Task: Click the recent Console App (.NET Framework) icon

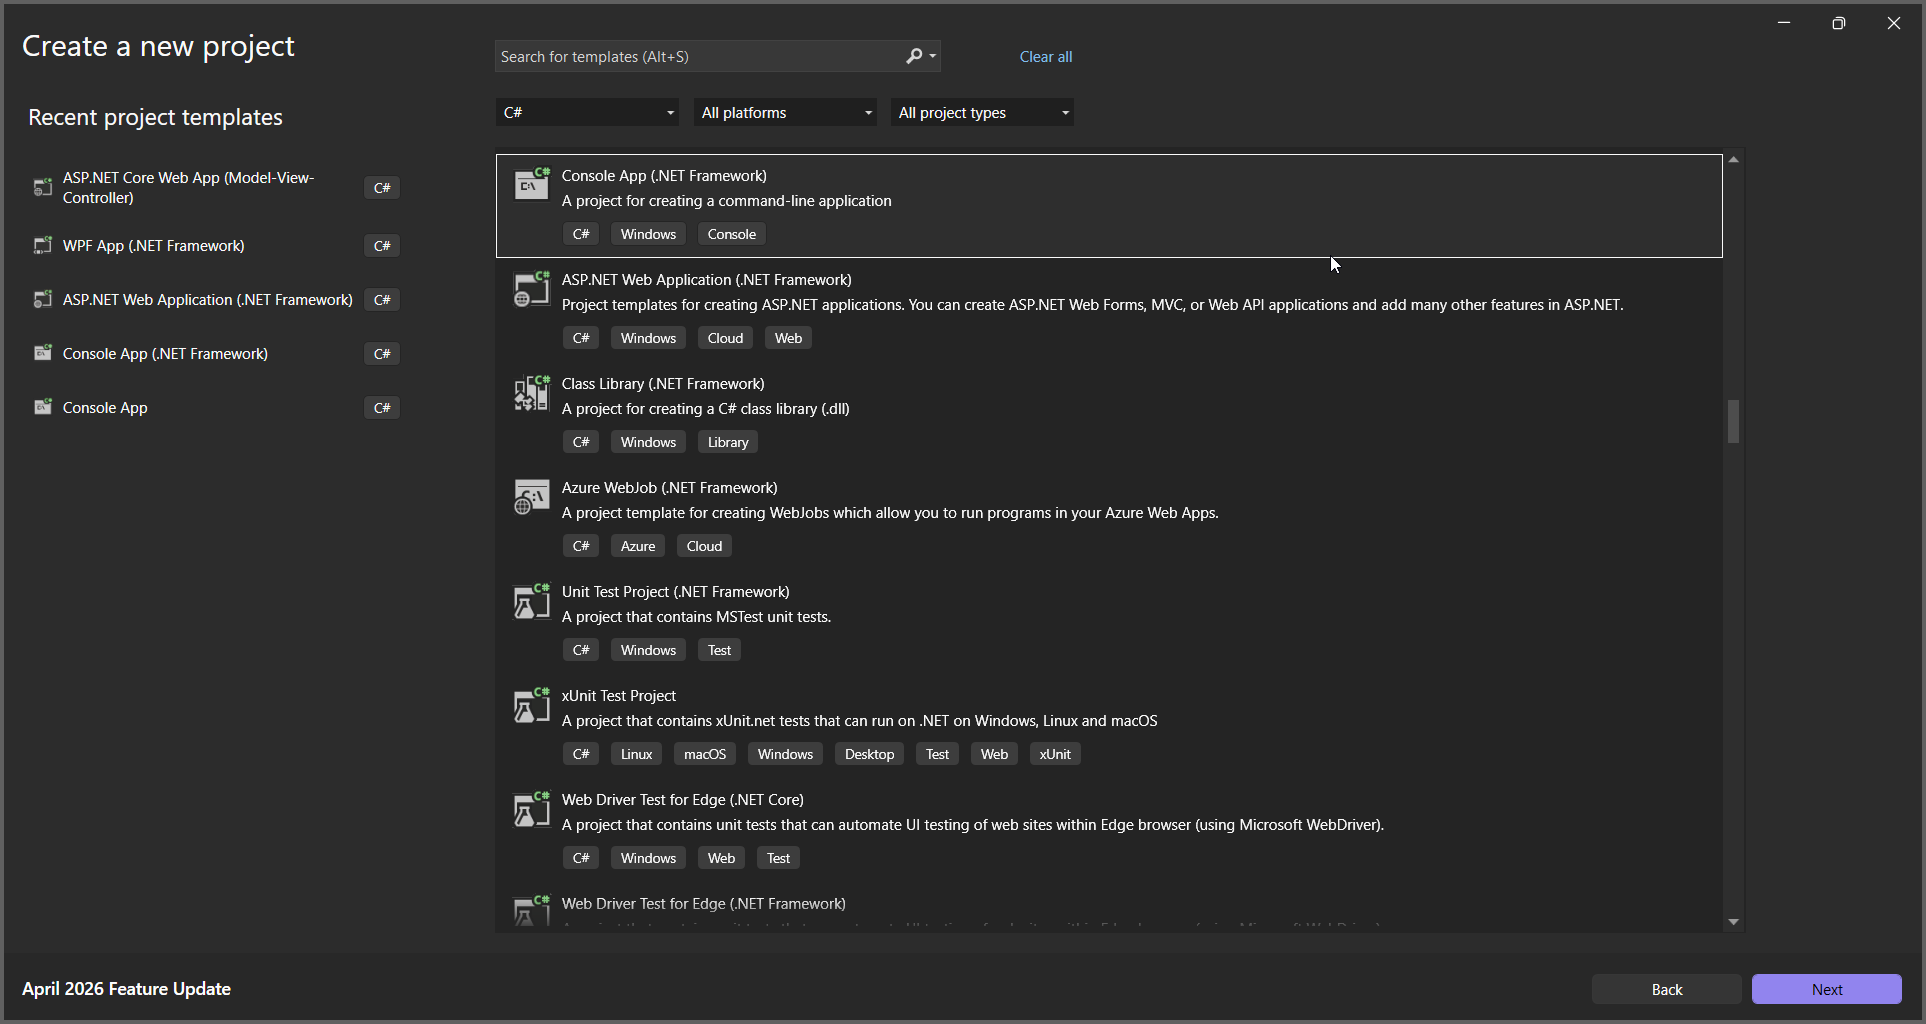Action: click(42, 353)
